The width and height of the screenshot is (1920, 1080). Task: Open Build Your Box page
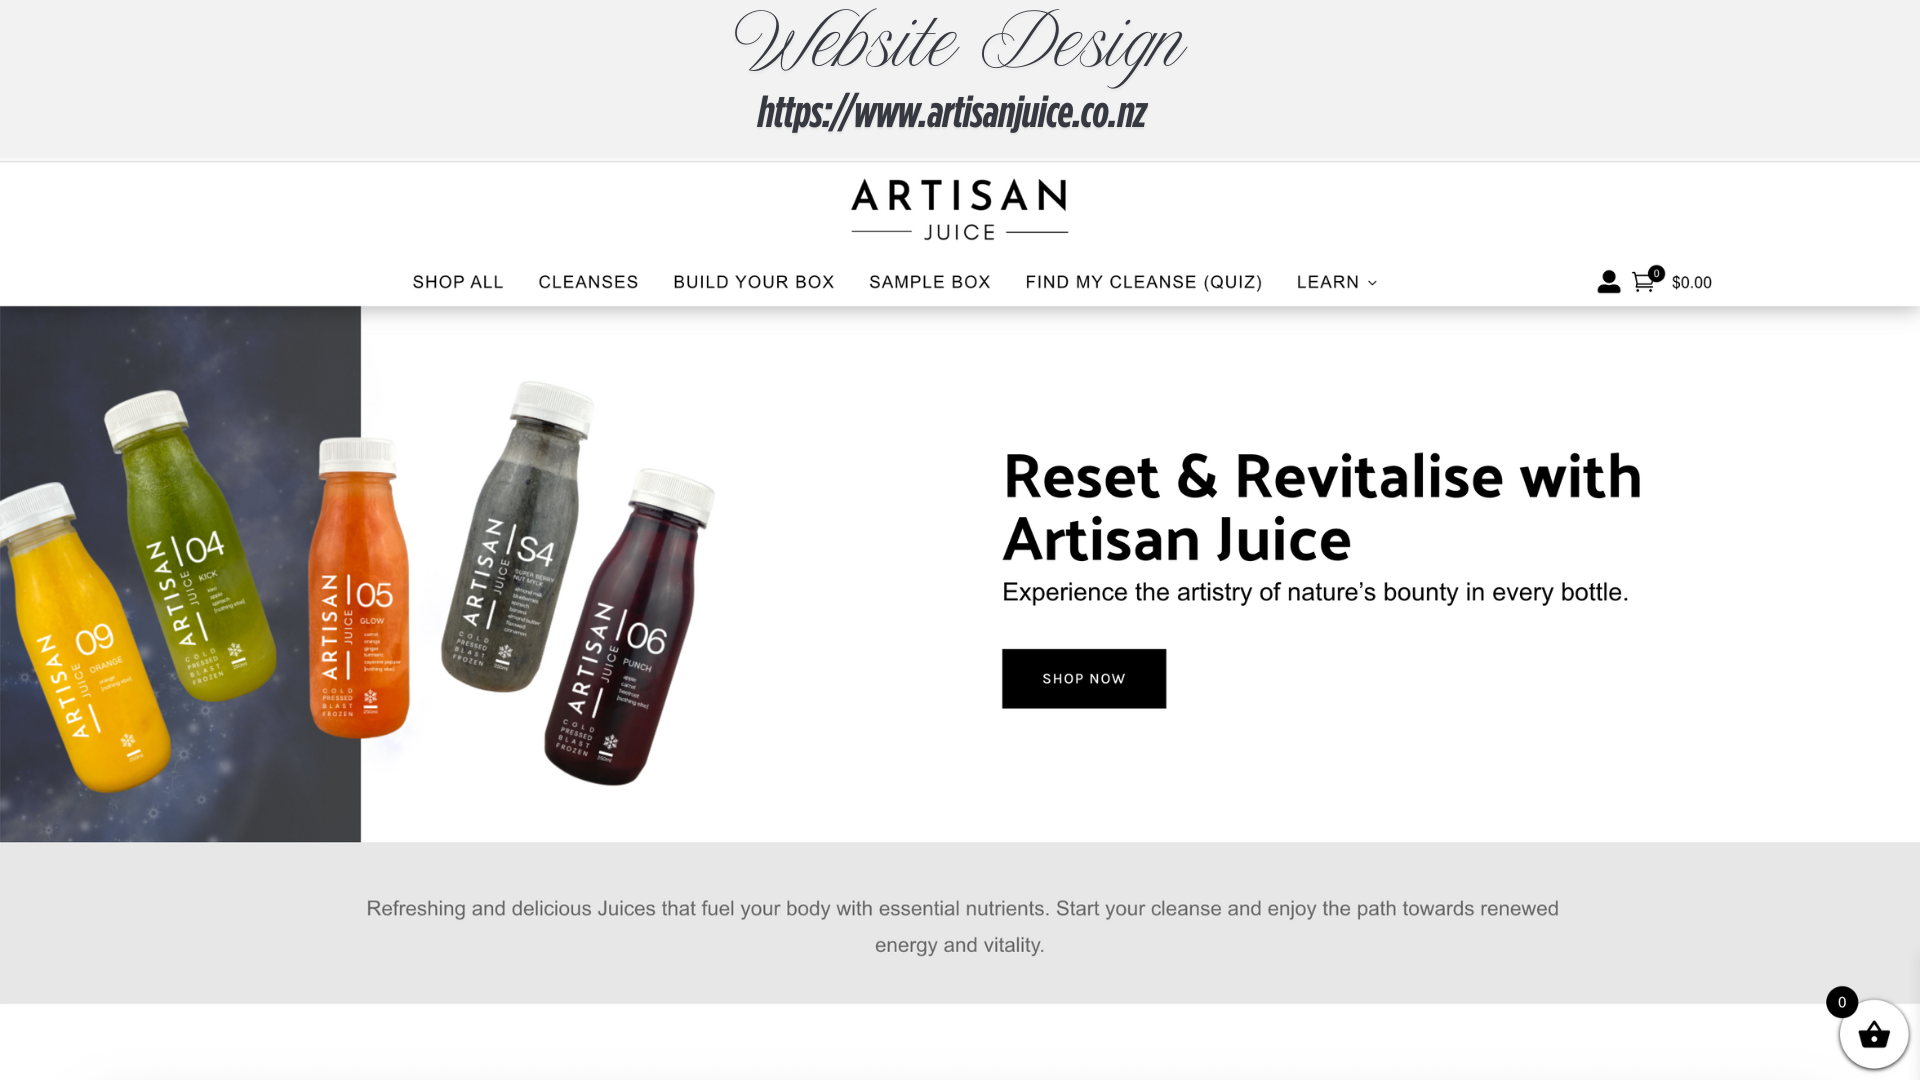(754, 282)
